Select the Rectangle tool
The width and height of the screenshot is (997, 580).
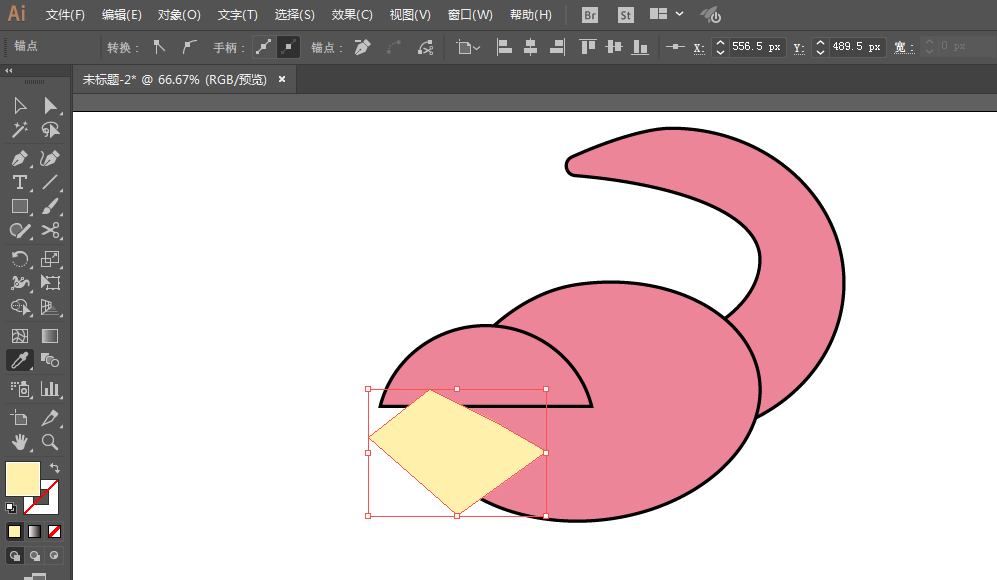tap(20, 207)
